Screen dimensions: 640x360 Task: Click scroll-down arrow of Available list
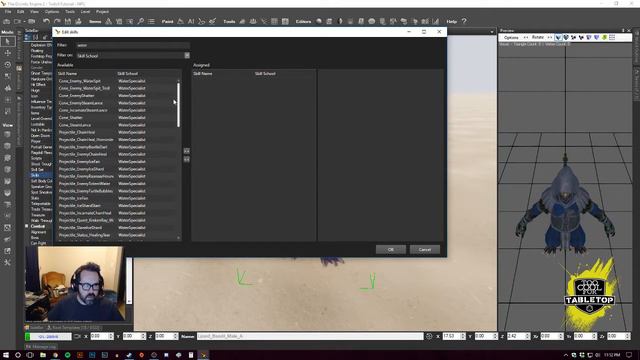pos(178,238)
